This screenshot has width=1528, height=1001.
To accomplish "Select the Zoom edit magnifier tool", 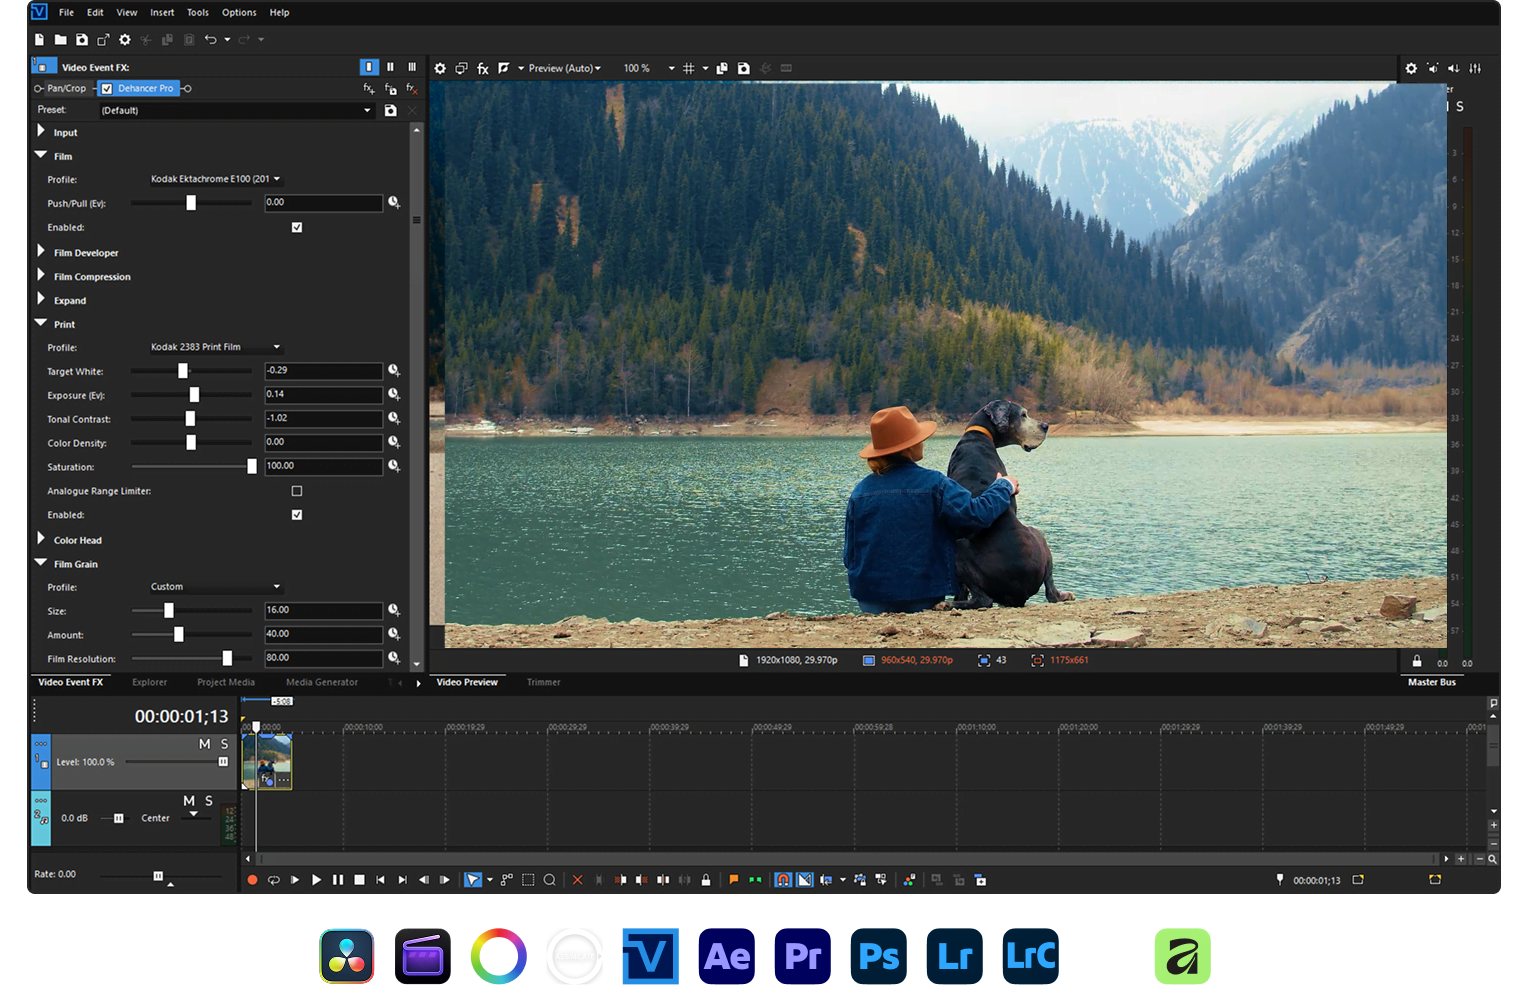I will 549,880.
